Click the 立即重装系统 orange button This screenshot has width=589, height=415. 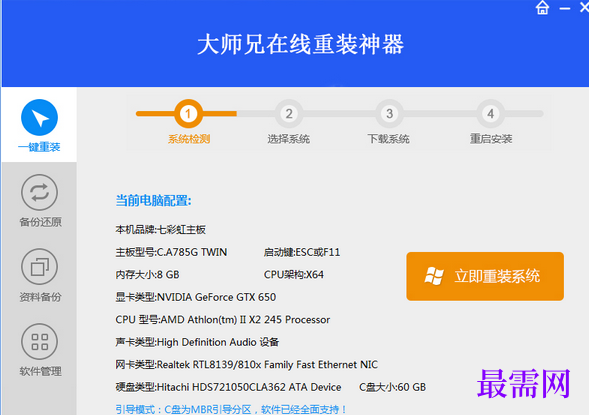coord(485,276)
